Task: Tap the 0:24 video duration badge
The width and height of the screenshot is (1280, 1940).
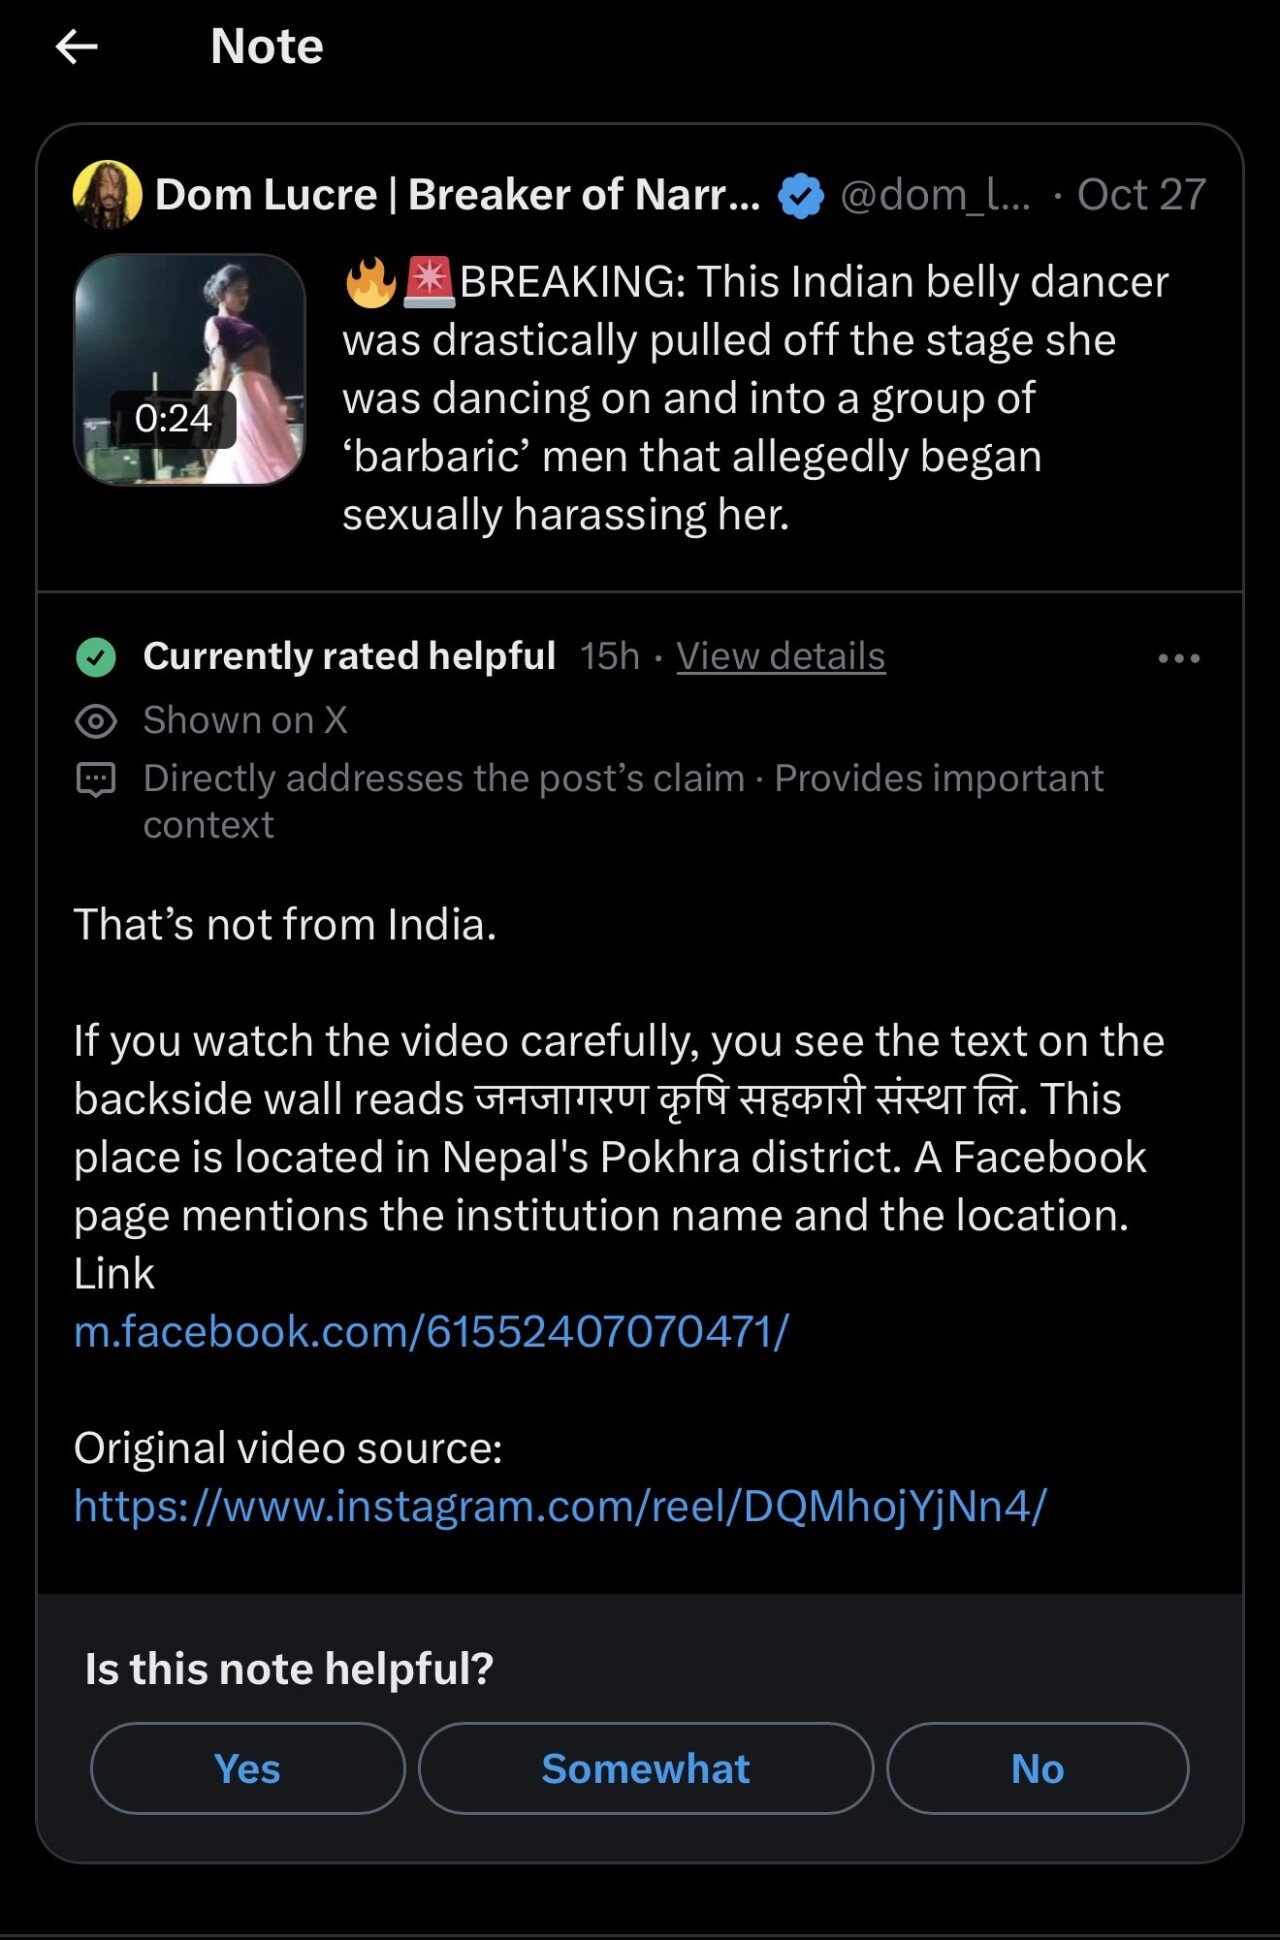Action: (173, 419)
